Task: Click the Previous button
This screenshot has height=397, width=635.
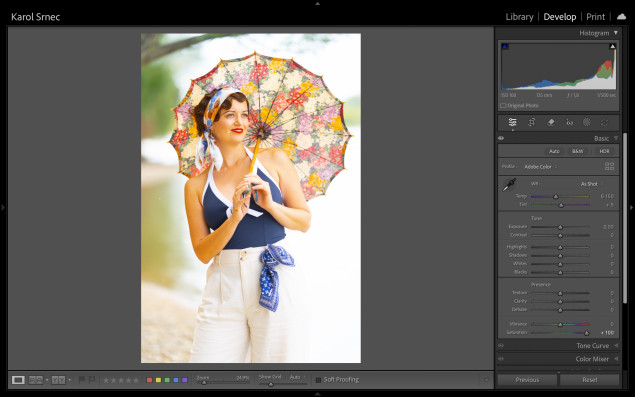Action: coord(527,380)
